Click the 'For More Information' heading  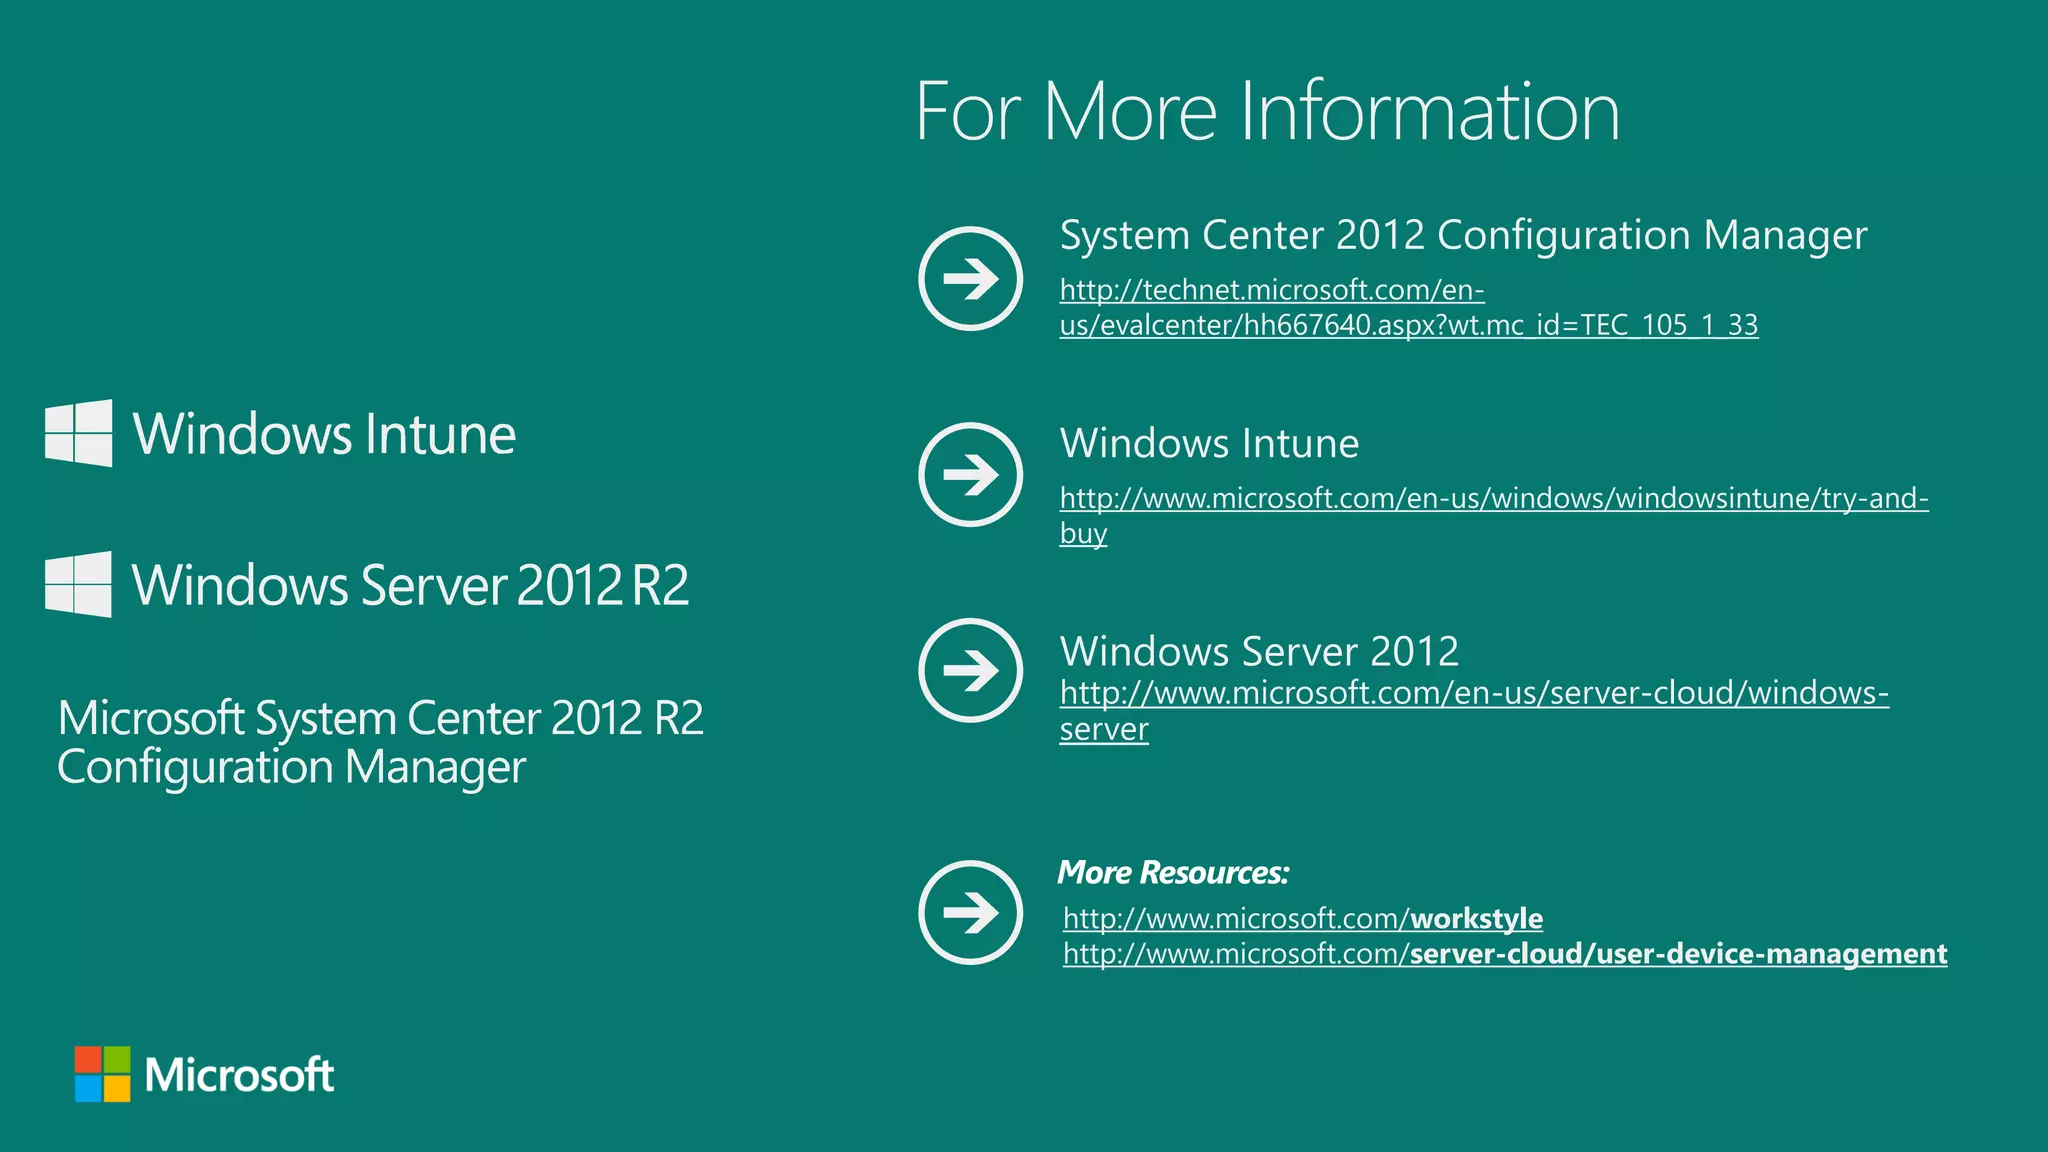[1267, 111]
